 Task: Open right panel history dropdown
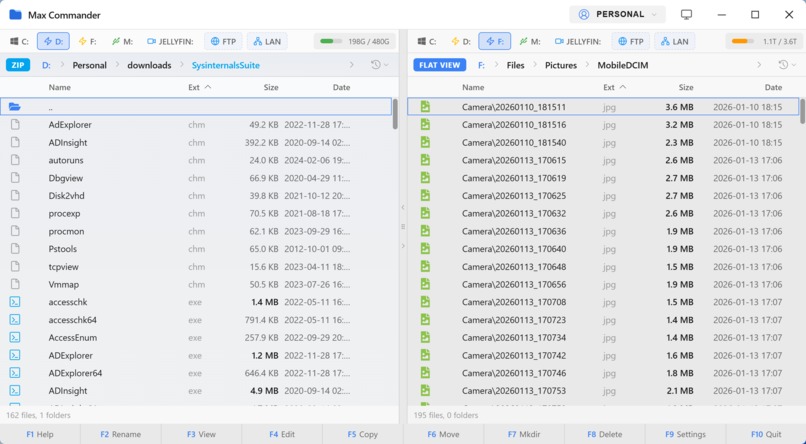point(787,65)
